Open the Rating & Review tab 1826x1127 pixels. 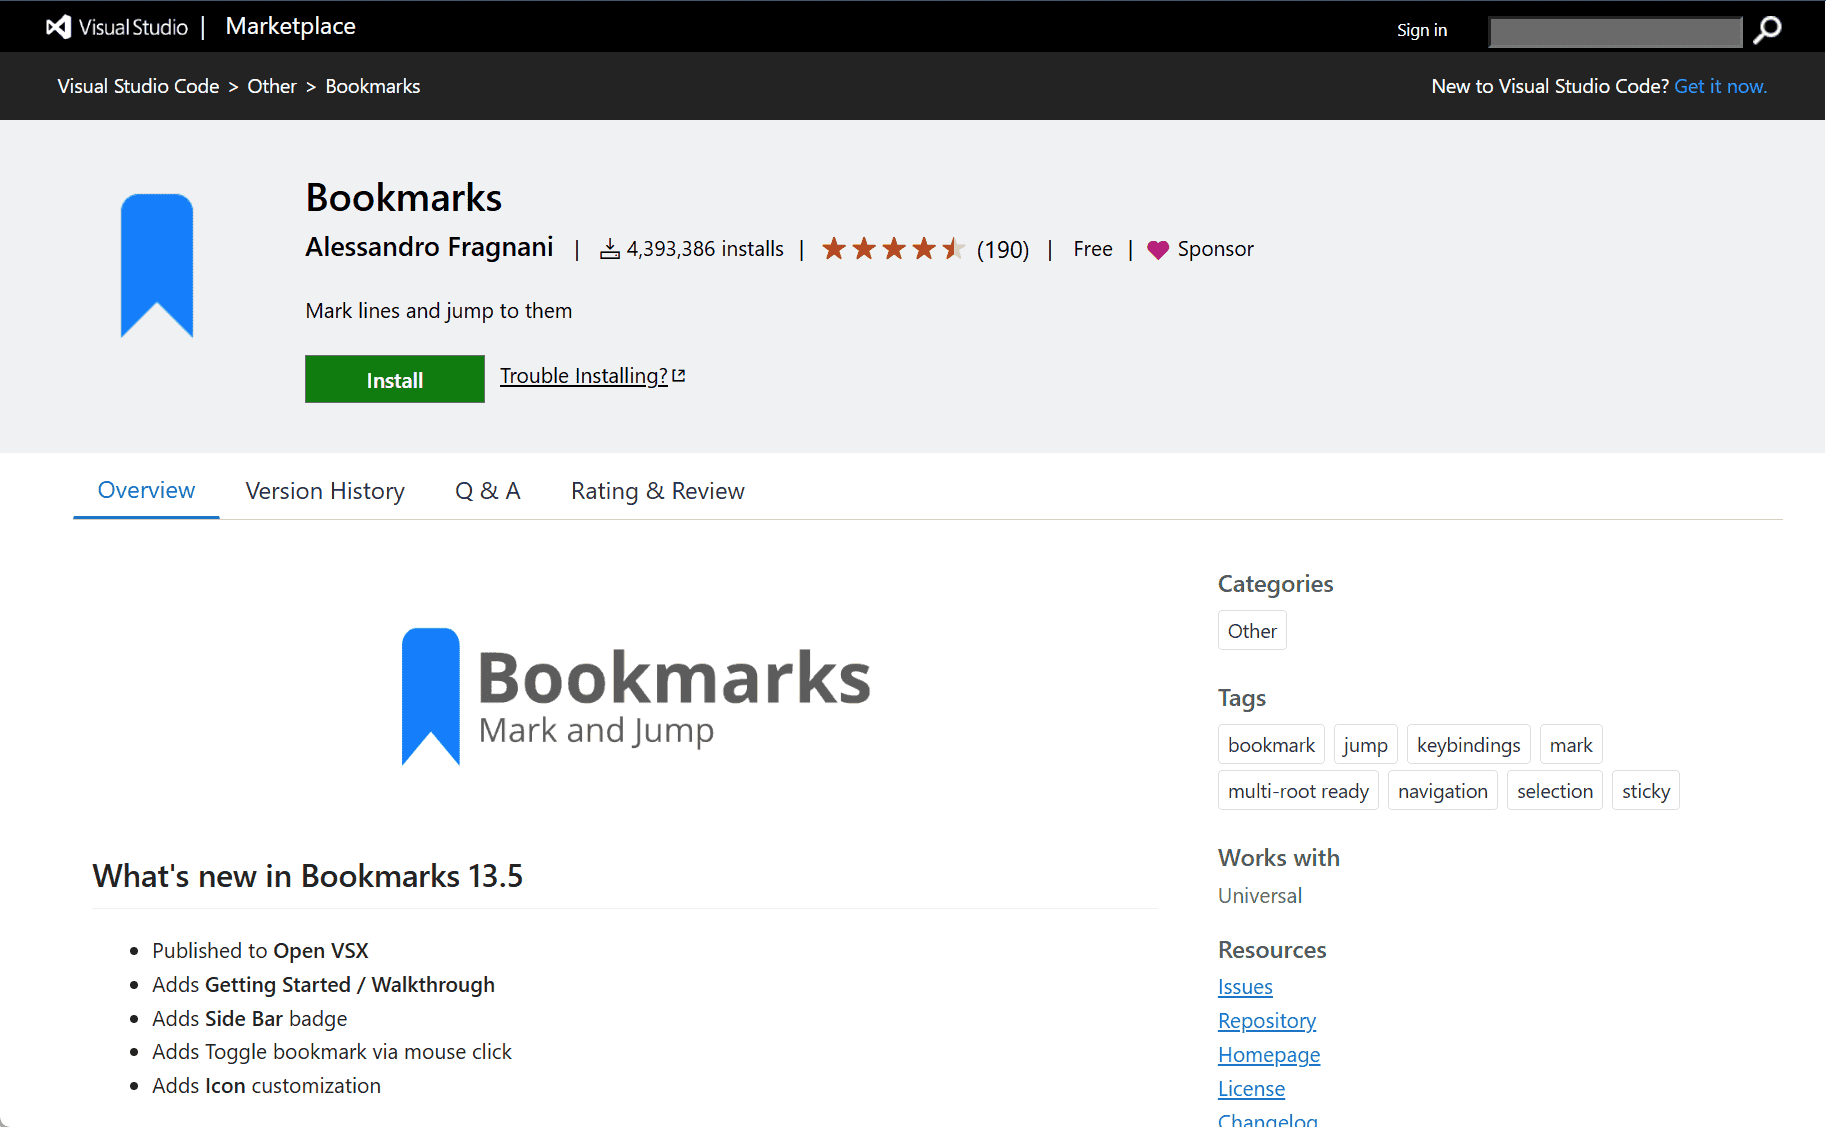click(657, 491)
